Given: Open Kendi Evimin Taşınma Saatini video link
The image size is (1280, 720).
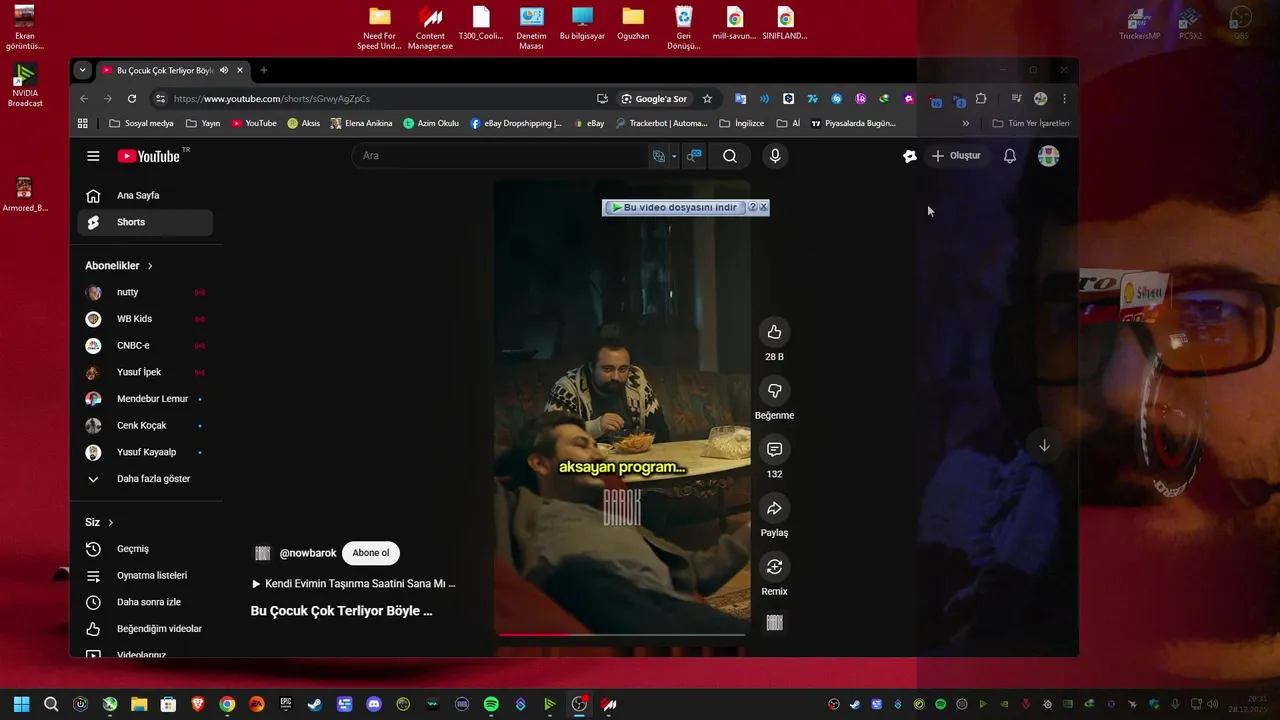Looking at the screenshot, I should click(x=353, y=584).
